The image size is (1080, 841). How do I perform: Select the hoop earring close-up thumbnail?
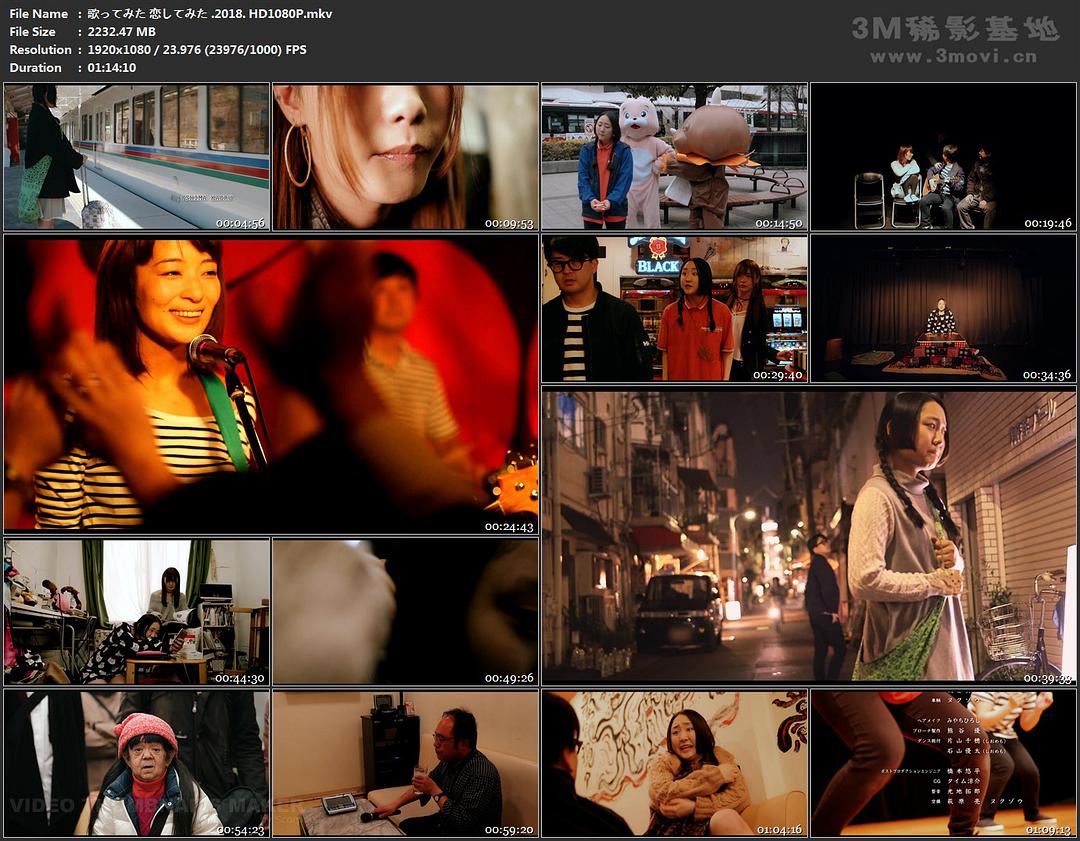click(405, 157)
